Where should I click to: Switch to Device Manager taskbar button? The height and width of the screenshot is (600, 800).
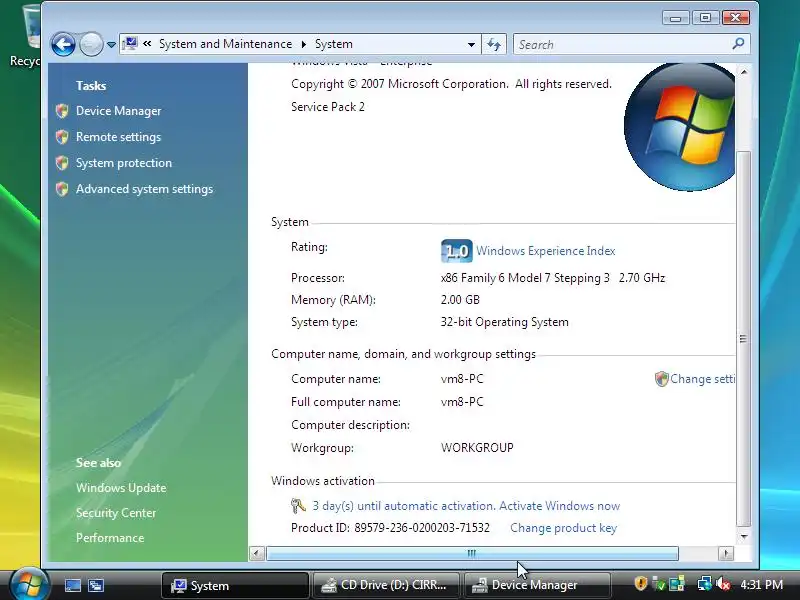click(x=536, y=585)
